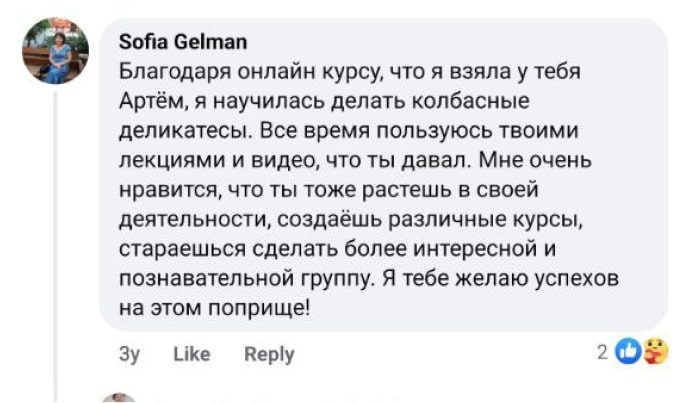The width and height of the screenshot is (688, 403).
Task: Open the Sofia Gelman name link
Action: coord(183,42)
